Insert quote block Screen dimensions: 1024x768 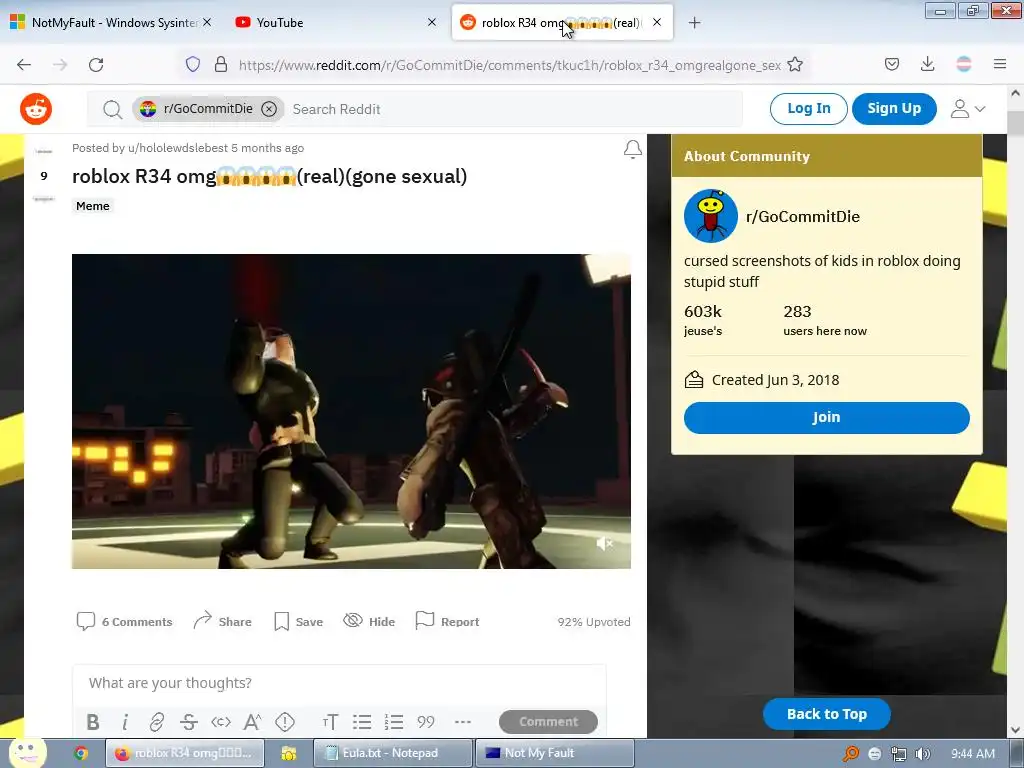pos(426,722)
